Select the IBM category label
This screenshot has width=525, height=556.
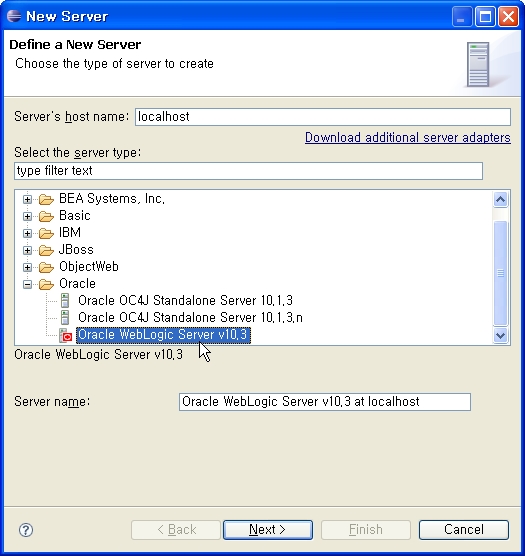click(70, 233)
